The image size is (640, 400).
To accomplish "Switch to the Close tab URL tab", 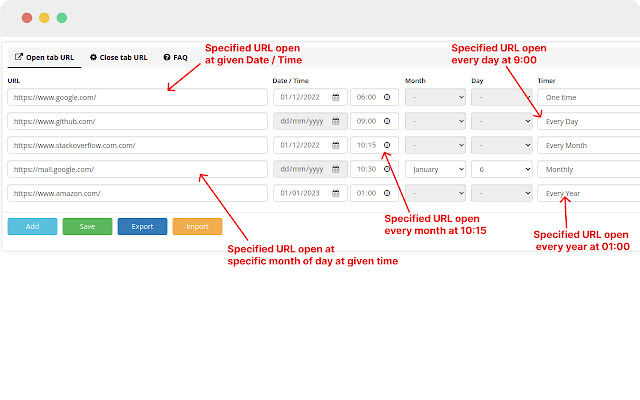I will 118,57.
